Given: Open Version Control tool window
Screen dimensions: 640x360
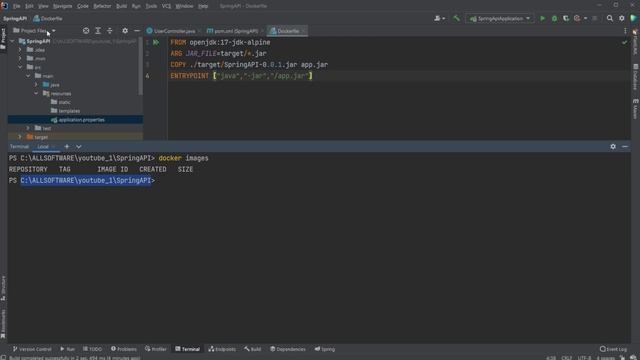Looking at the screenshot, I should (32, 349).
